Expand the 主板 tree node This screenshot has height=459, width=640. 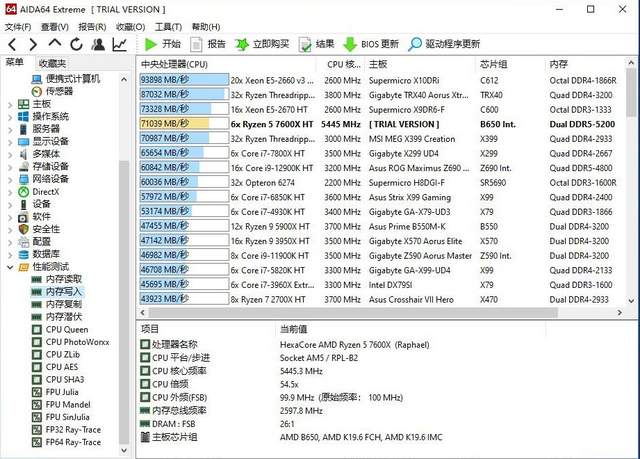[10, 105]
